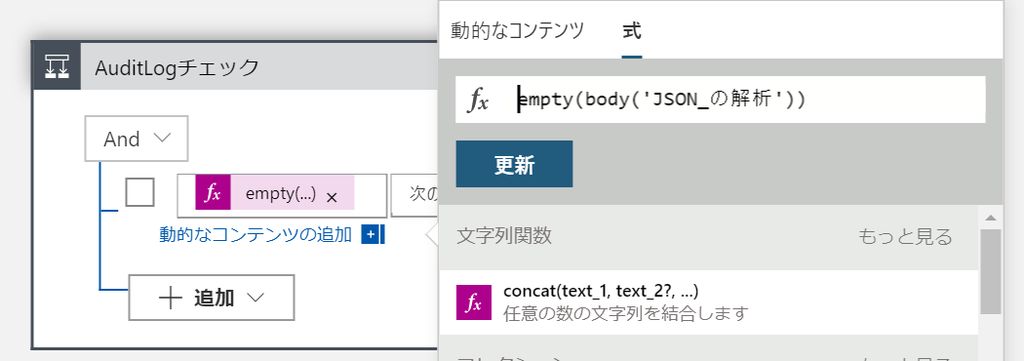Open the And operator dropdown
Screen dimensions: 1024x361
136,138
